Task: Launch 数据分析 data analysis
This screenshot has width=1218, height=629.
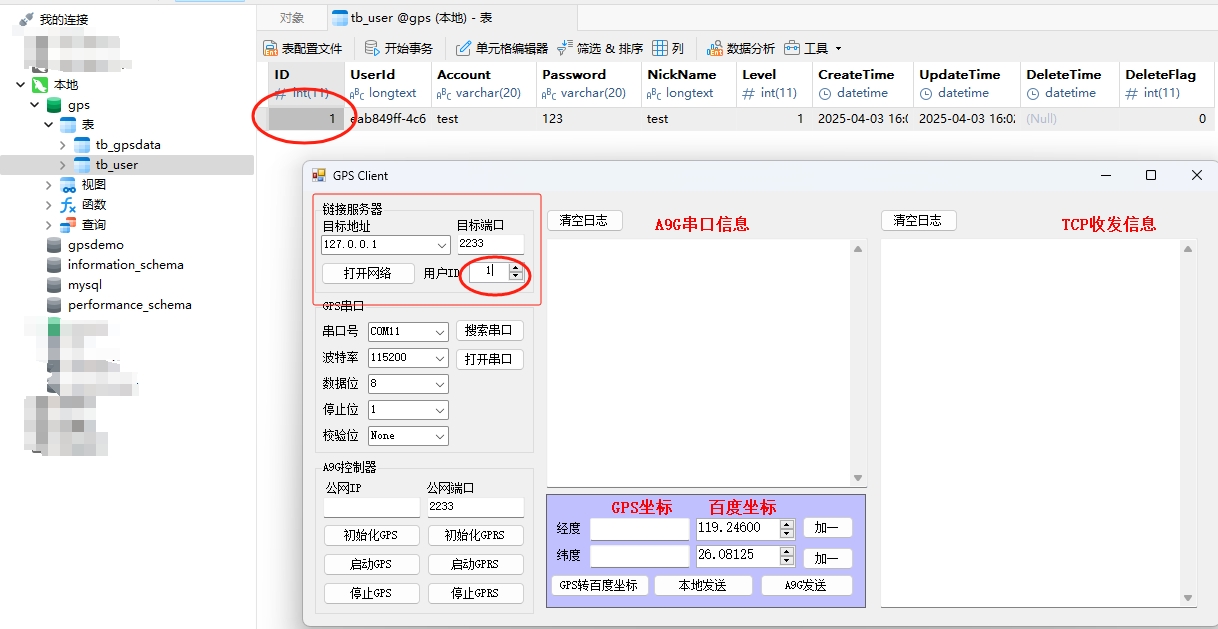Action: point(740,48)
